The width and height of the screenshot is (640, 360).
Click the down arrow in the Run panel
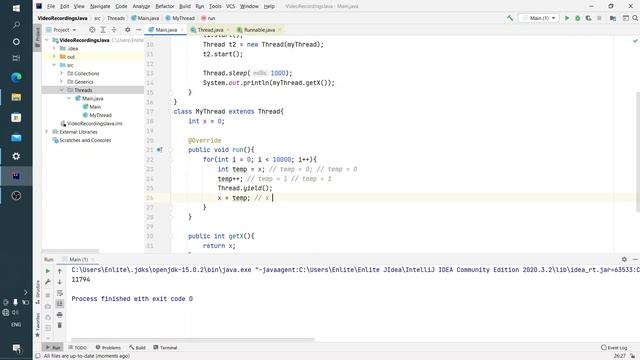60,282
